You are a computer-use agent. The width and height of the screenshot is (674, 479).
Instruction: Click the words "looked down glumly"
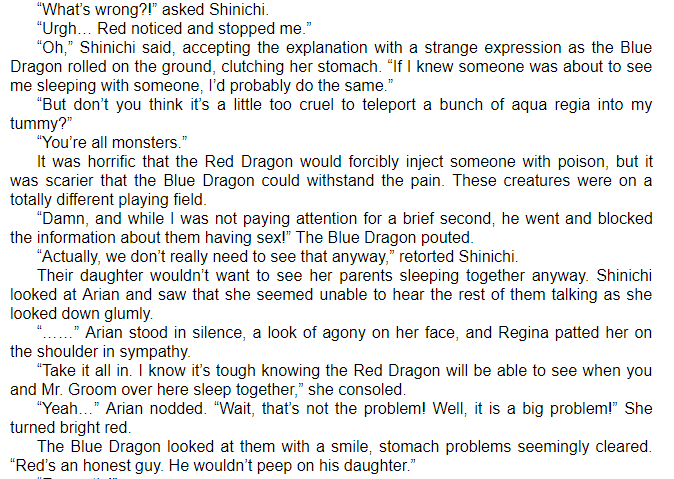[81, 313]
